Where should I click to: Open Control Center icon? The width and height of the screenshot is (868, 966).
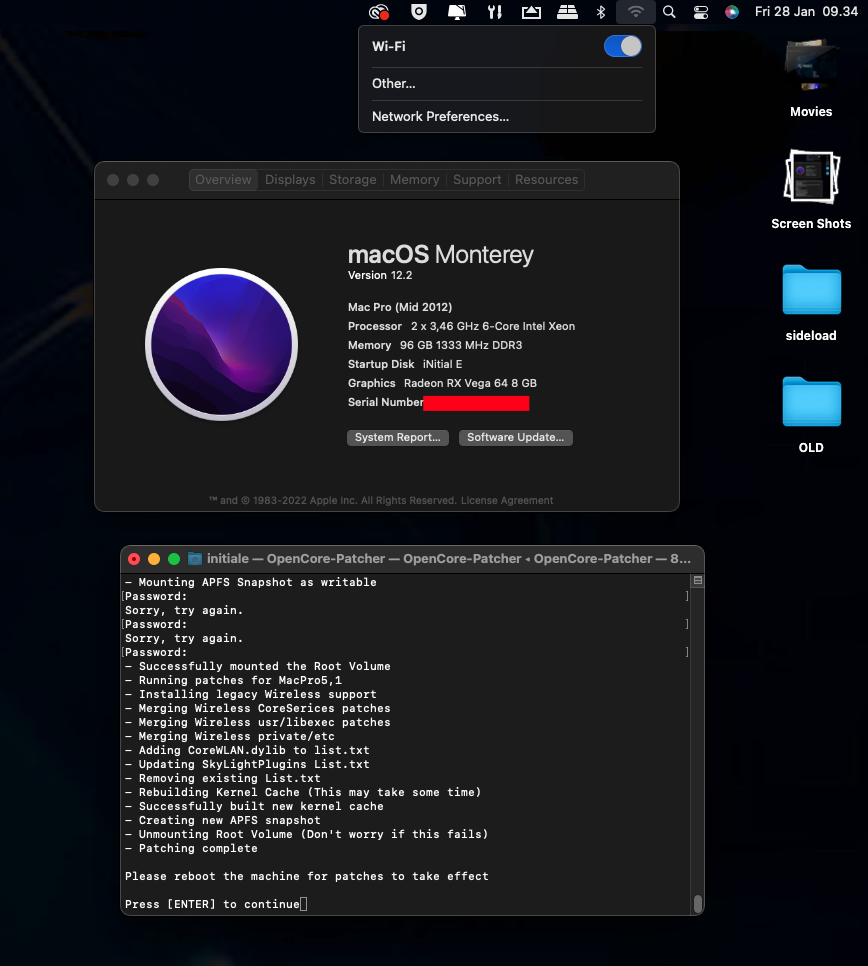pyautogui.click(x=700, y=12)
